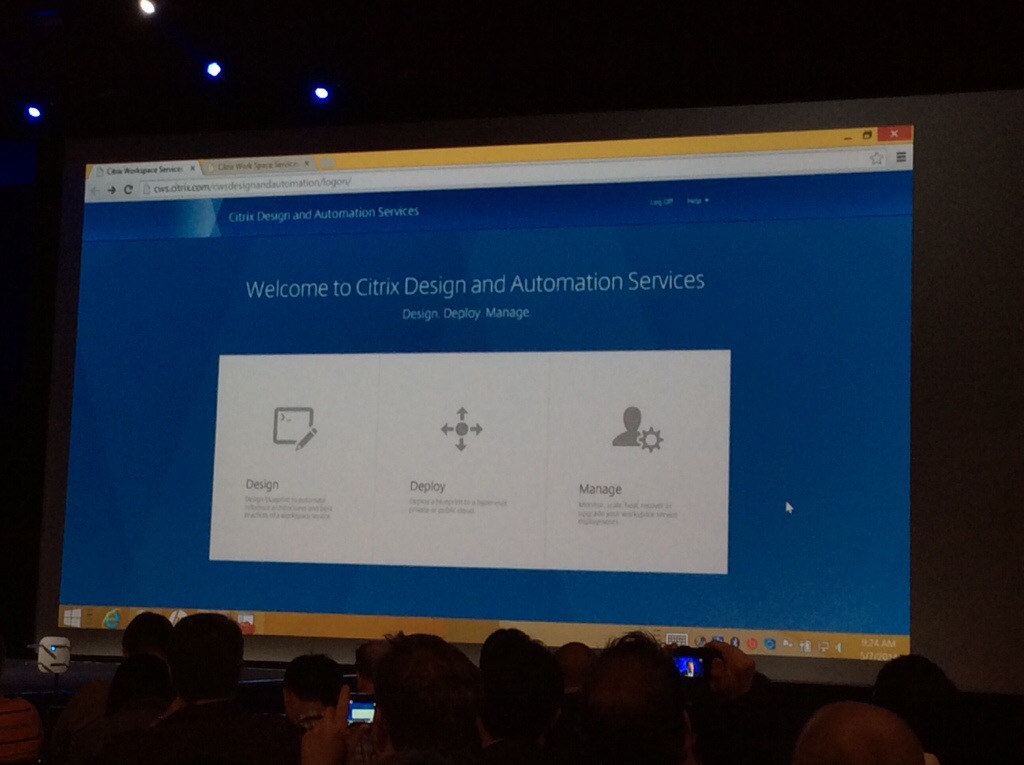Click the Design blueprint icon

click(295, 427)
